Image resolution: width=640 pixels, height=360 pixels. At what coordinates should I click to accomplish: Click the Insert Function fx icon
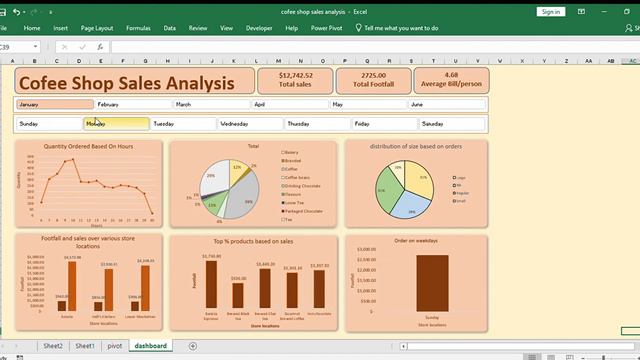pos(100,47)
